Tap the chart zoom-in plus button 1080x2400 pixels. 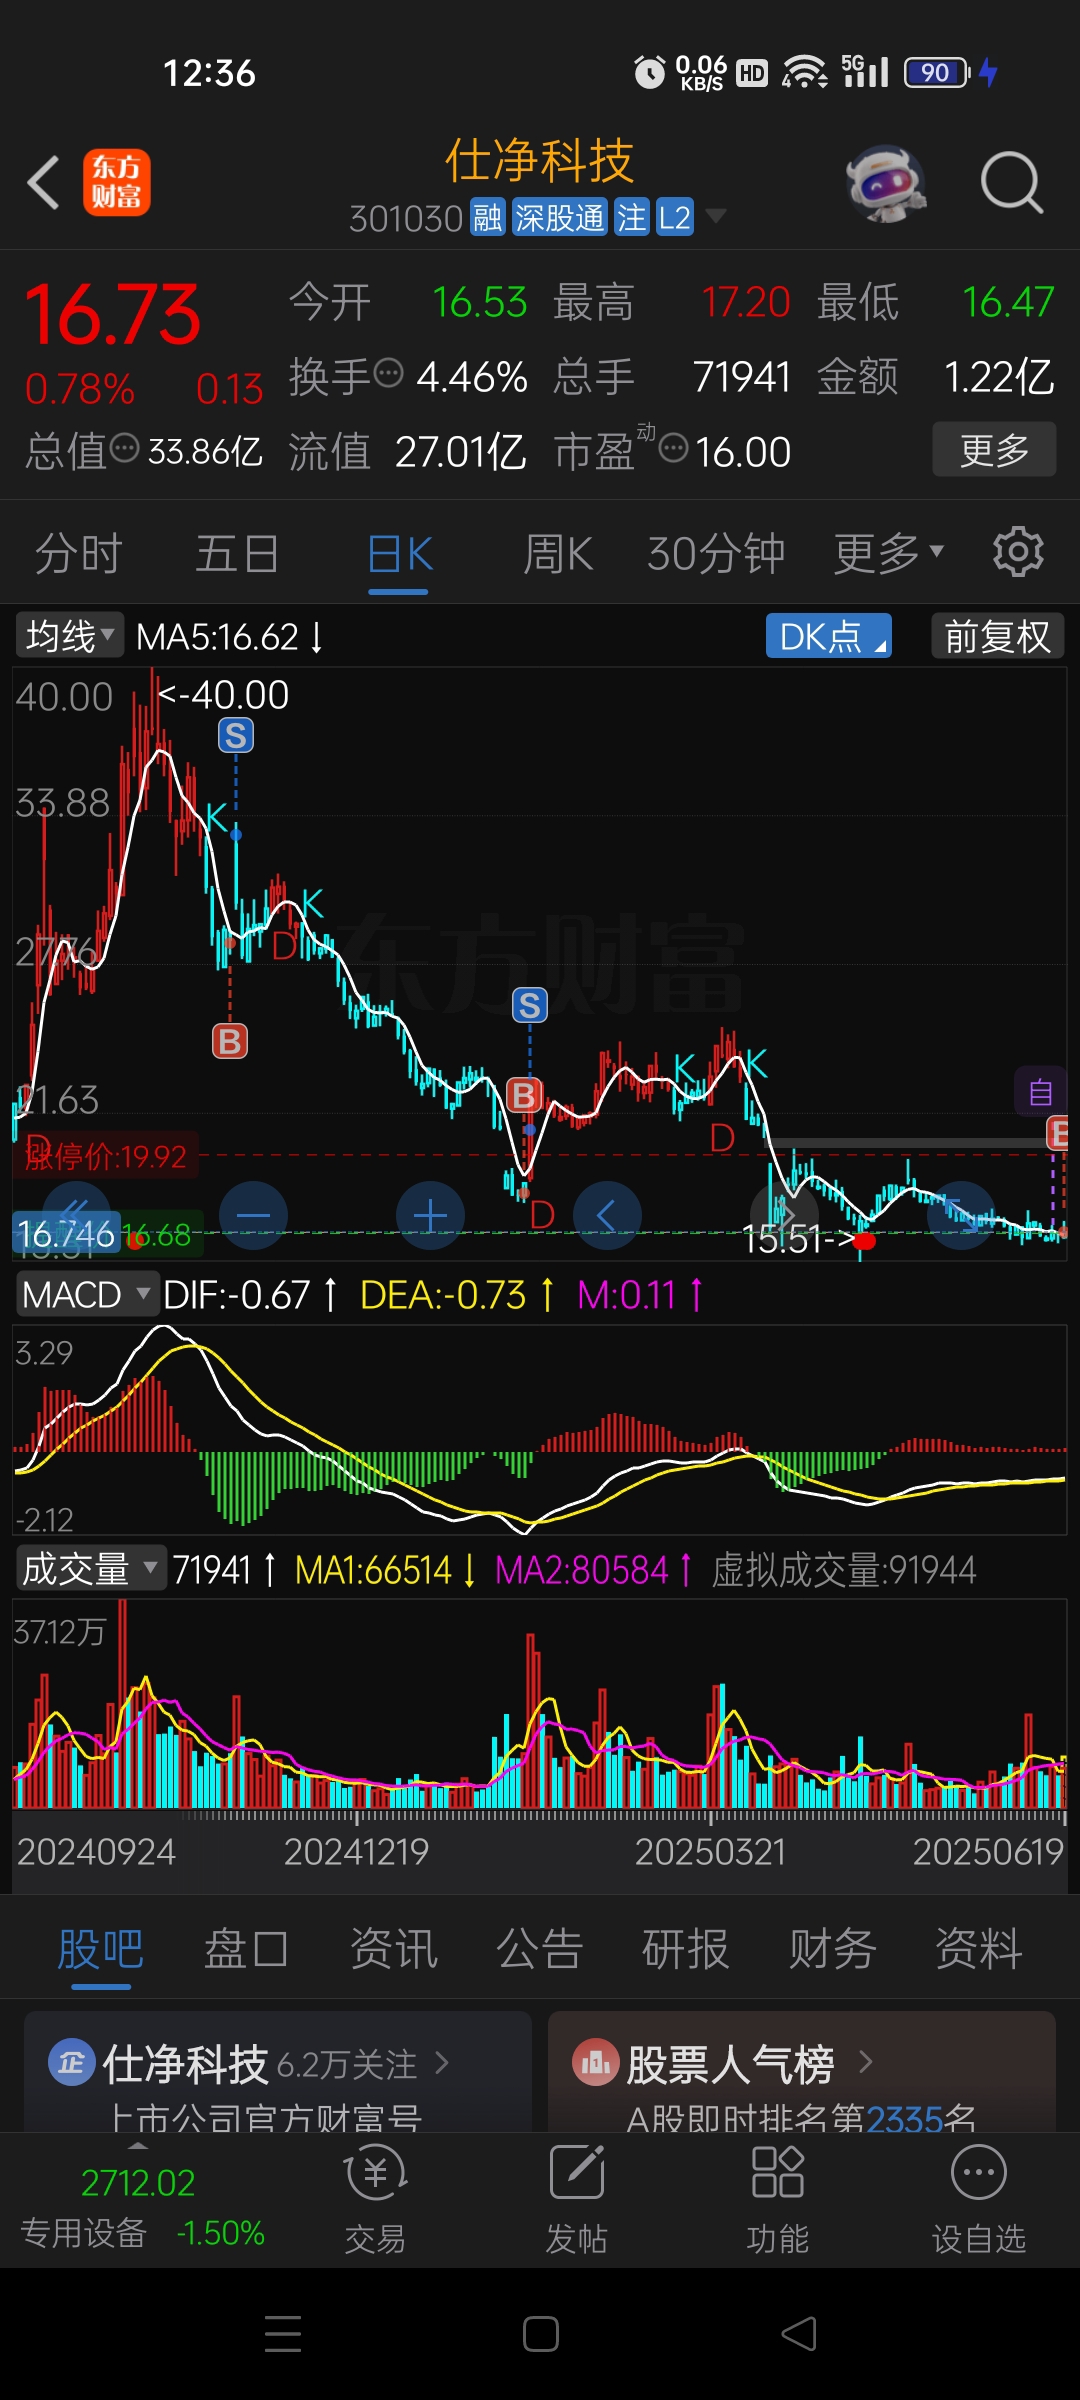pyautogui.click(x=430, y=1216)
